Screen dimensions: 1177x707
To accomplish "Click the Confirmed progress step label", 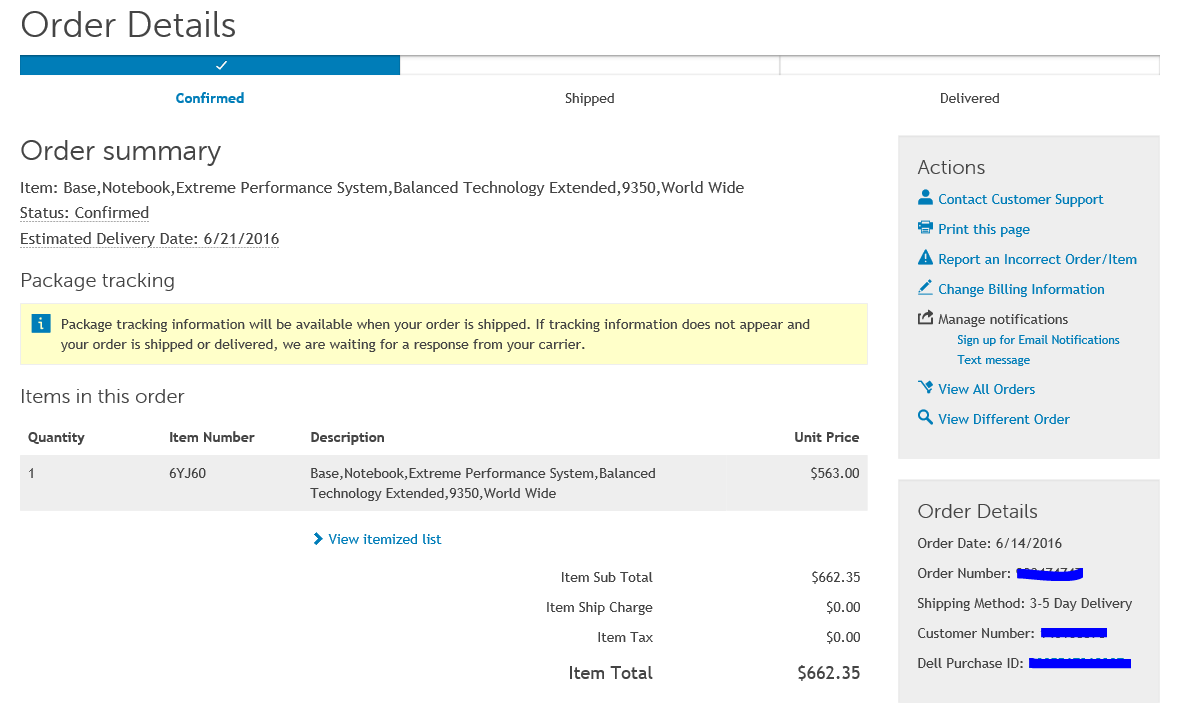I will (210, 98).
